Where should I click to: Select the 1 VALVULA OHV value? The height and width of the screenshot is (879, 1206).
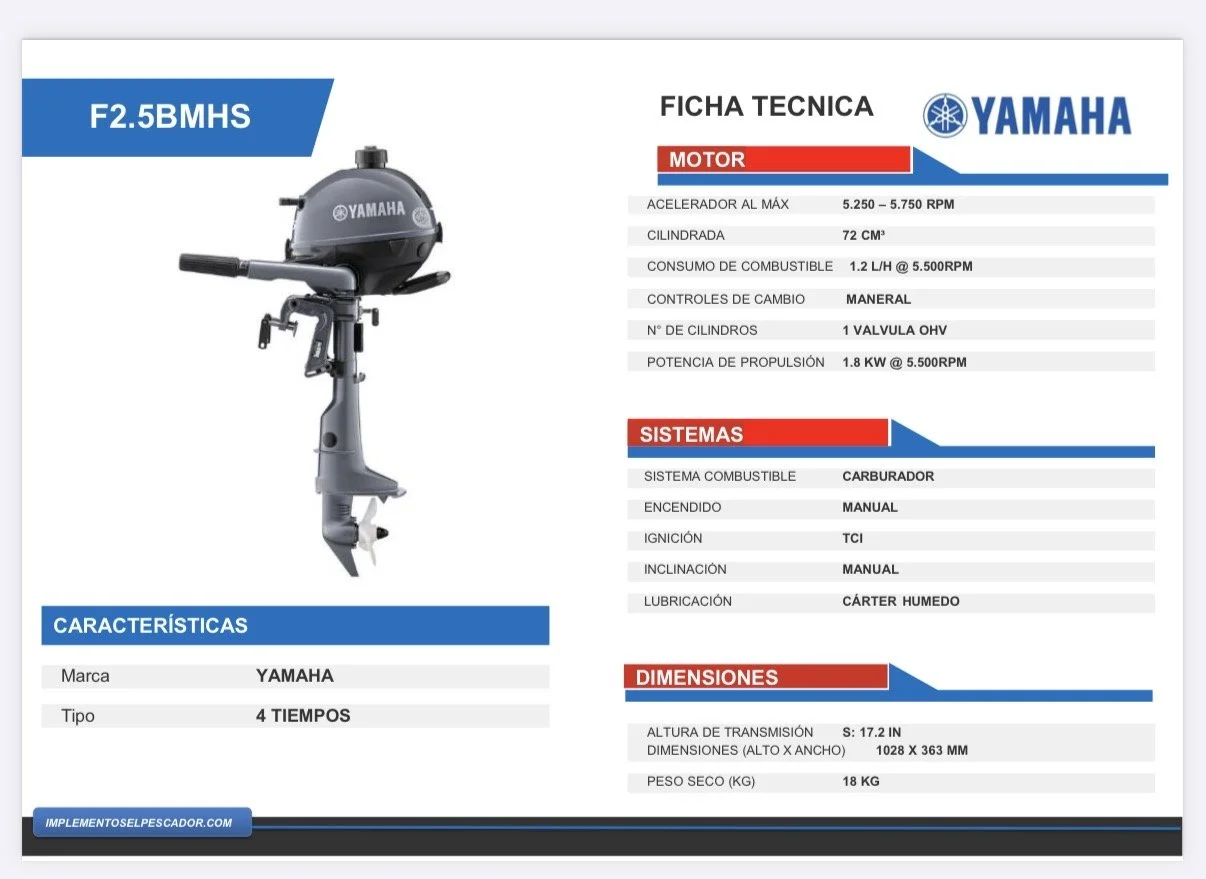[895, 330]
